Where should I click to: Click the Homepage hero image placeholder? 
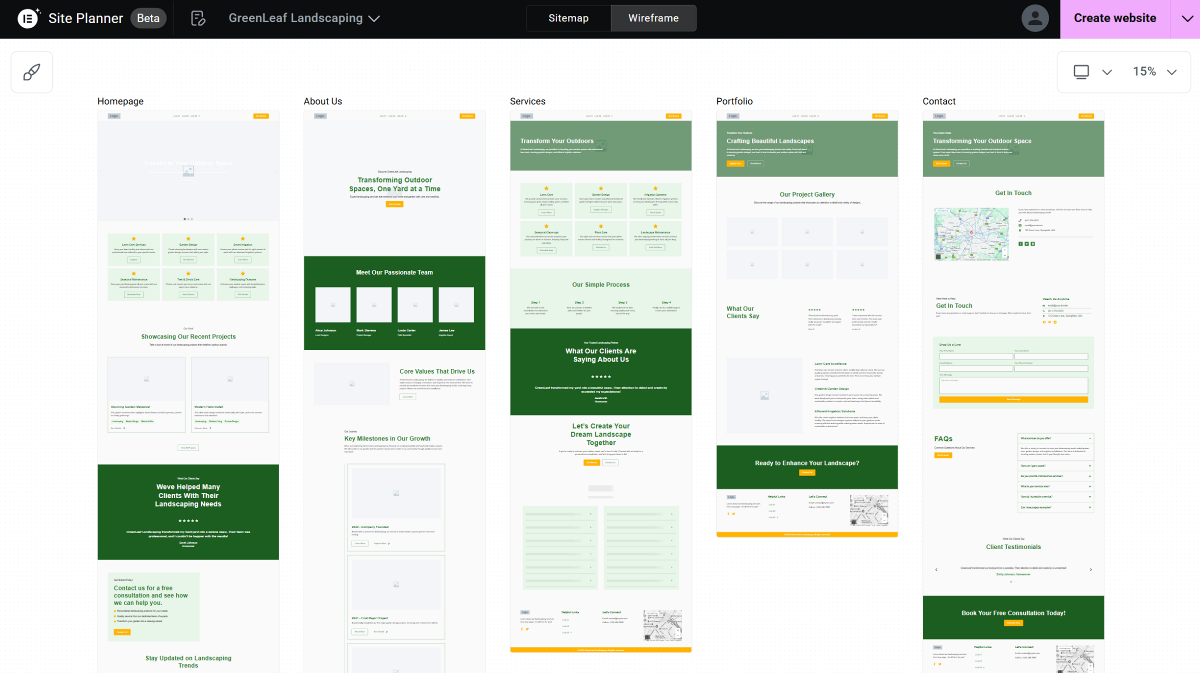tap(188, 170)
